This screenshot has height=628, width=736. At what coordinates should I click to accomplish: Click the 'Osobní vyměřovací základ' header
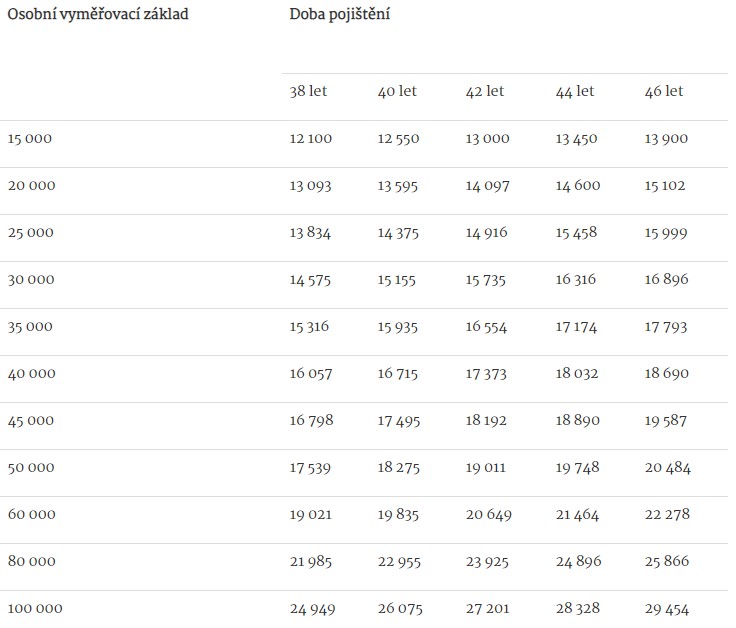click(98, 15)
